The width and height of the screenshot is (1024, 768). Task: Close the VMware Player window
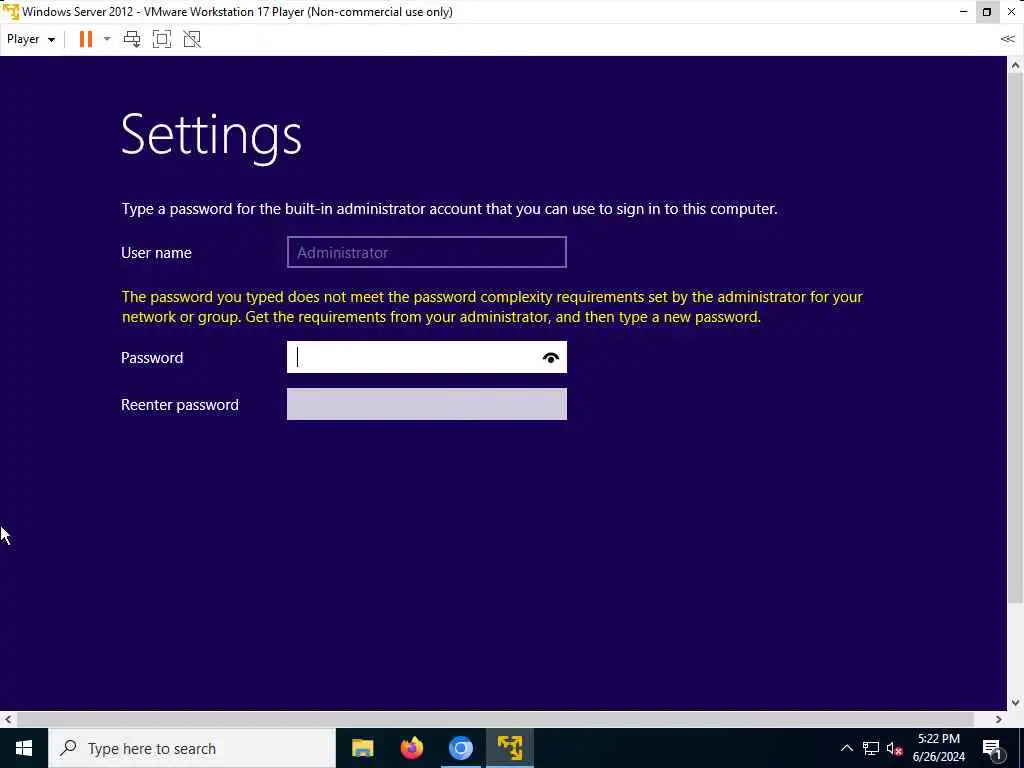tap(1011, 12)
